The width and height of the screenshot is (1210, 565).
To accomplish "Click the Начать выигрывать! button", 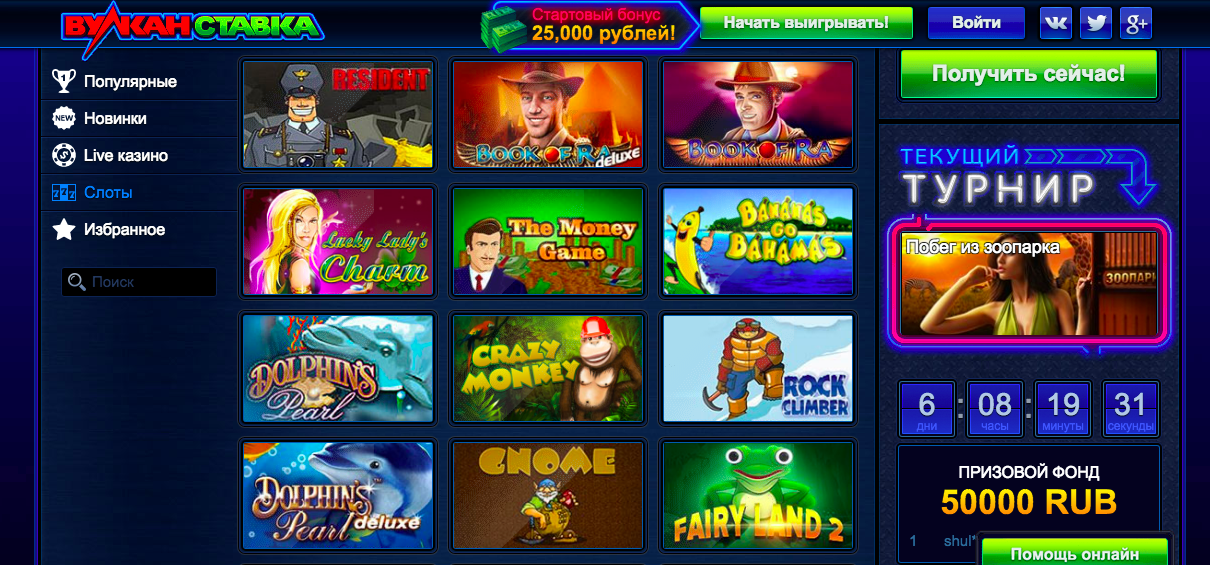I will tap(806, 23).
